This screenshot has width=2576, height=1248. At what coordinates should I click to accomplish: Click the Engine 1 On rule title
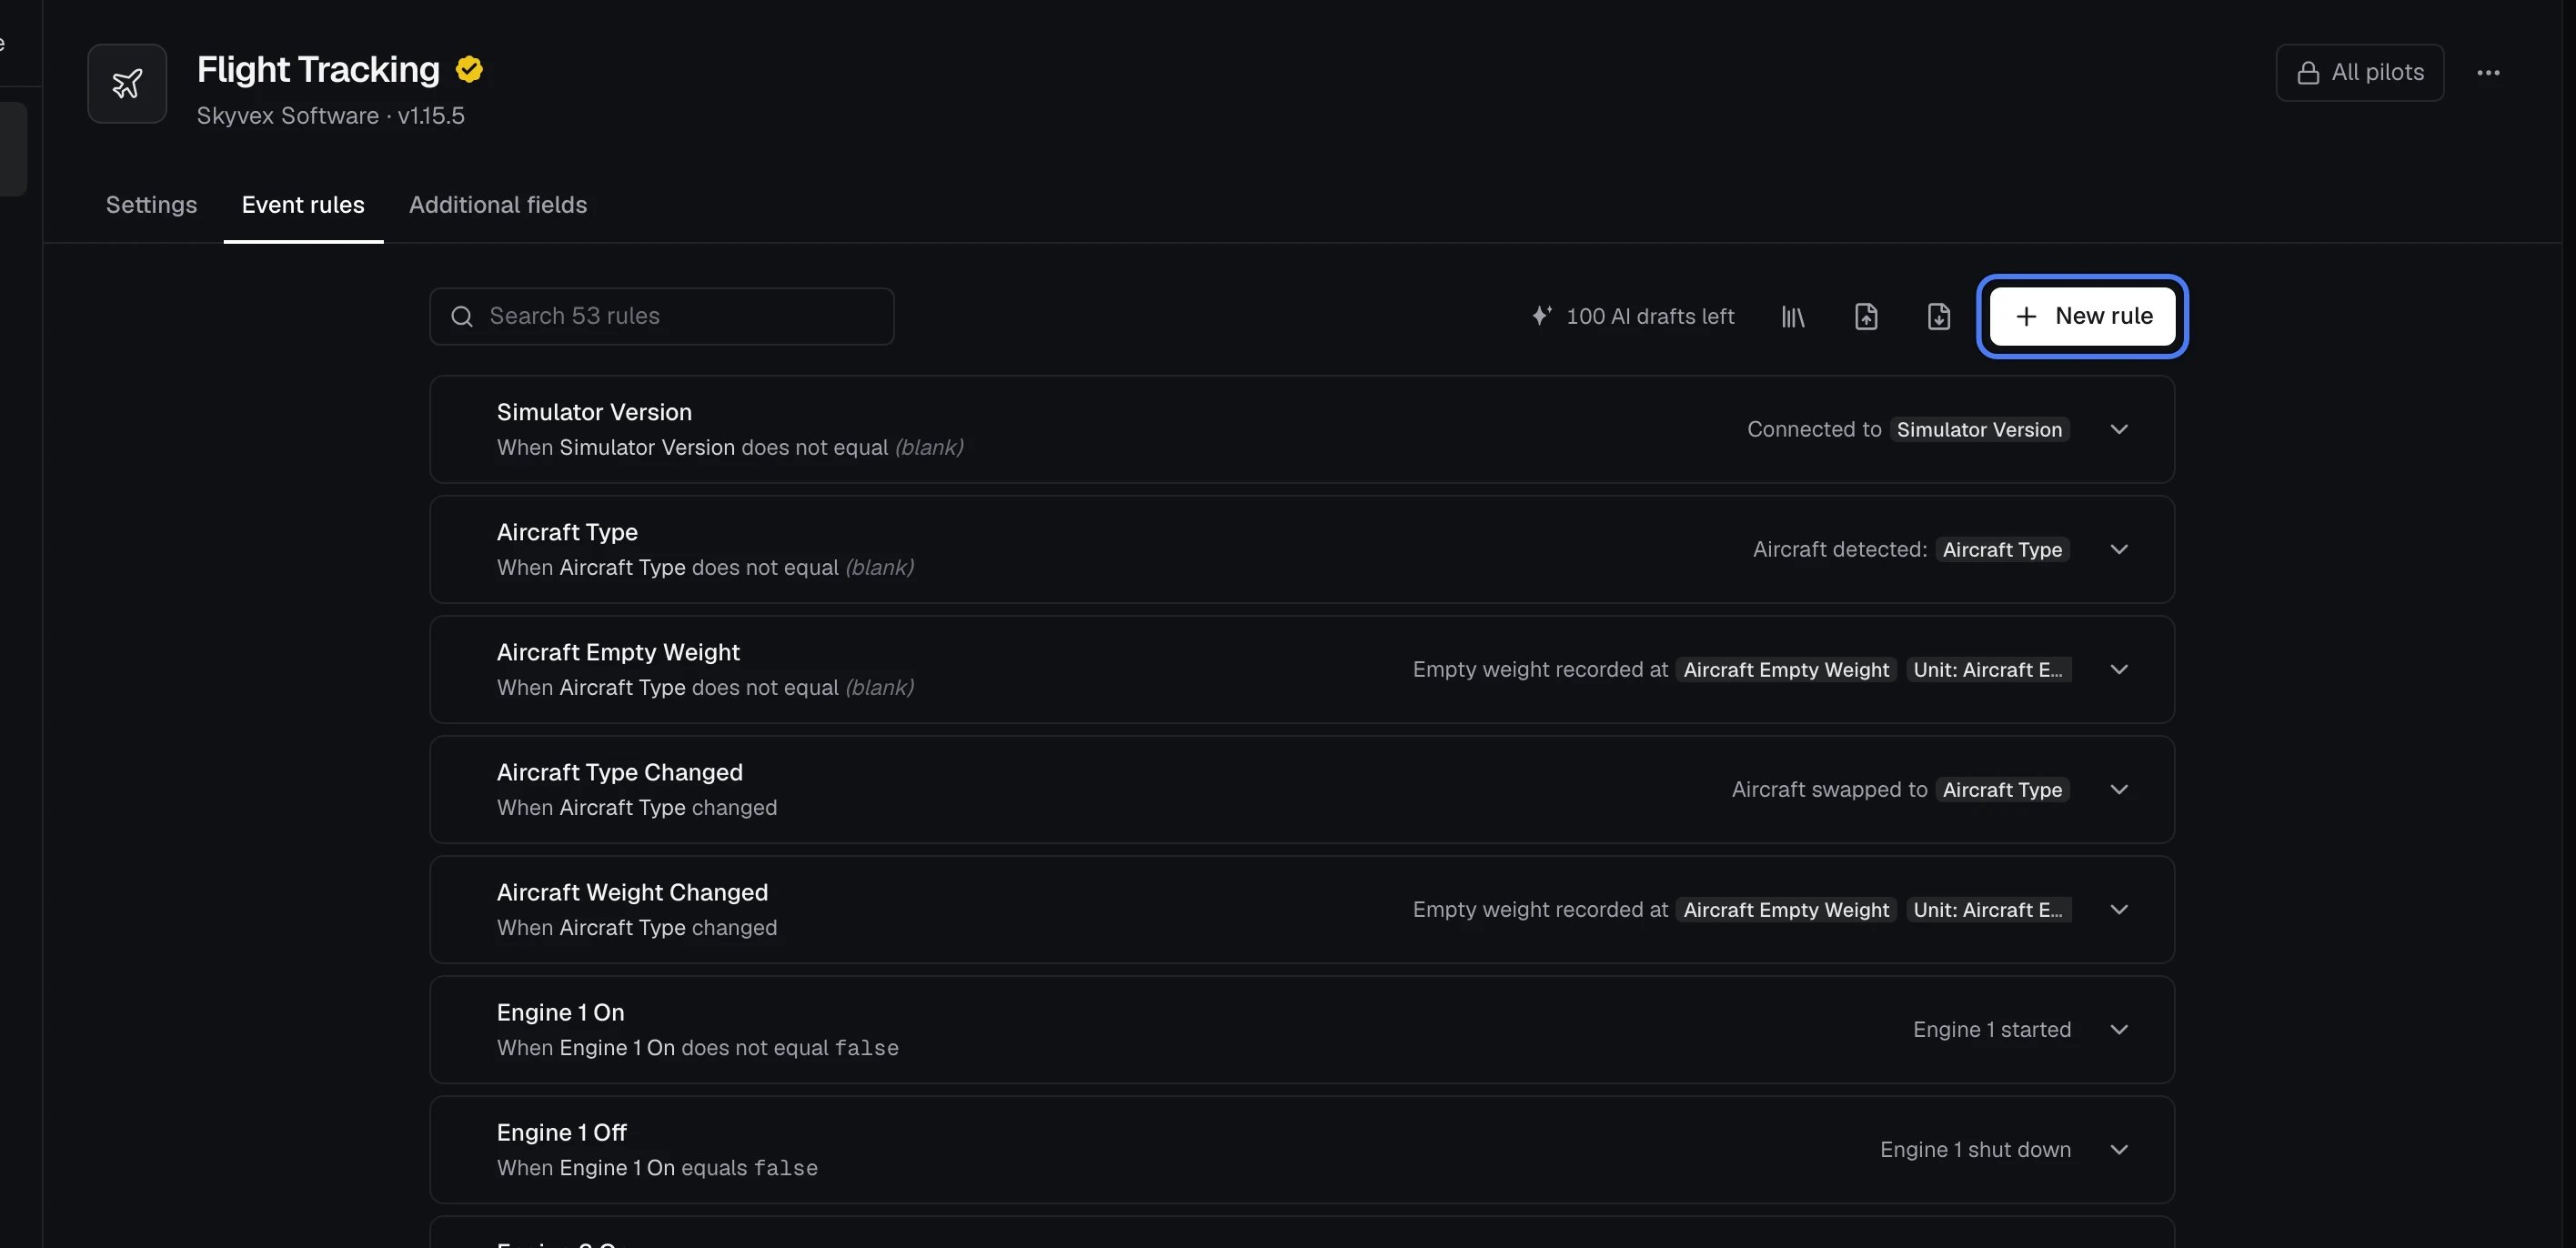561,1012
